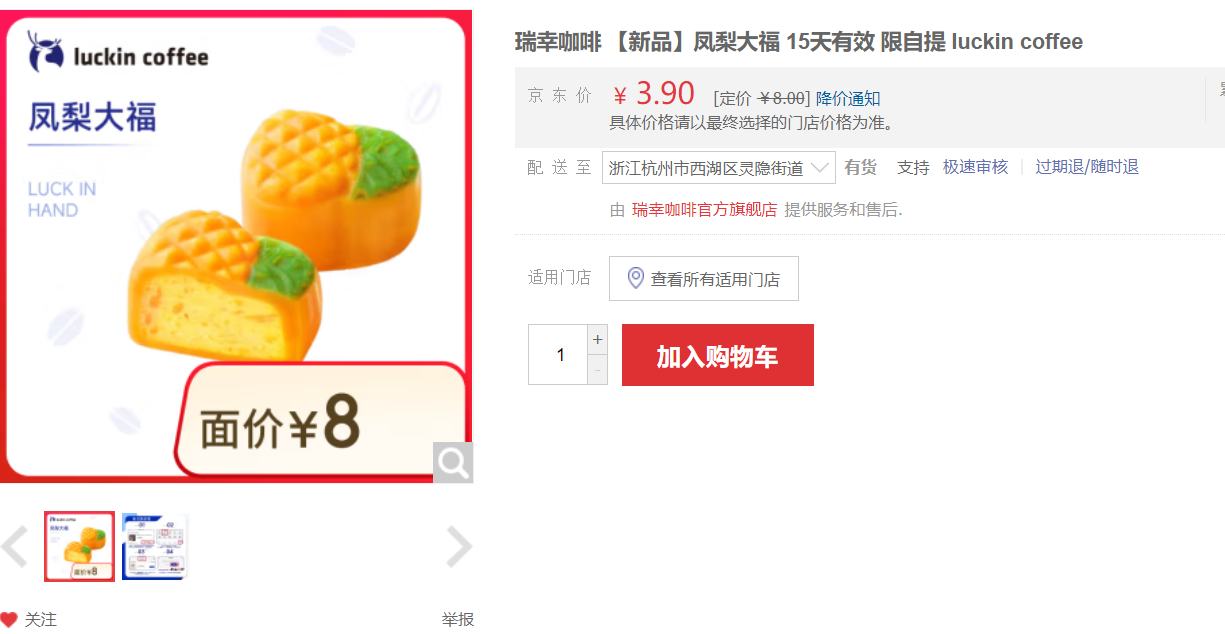Visit 瑞幸咖啡官方旗舰店 store link
The width and height of the screenshot is (1225, 634).
click(704, 209)
